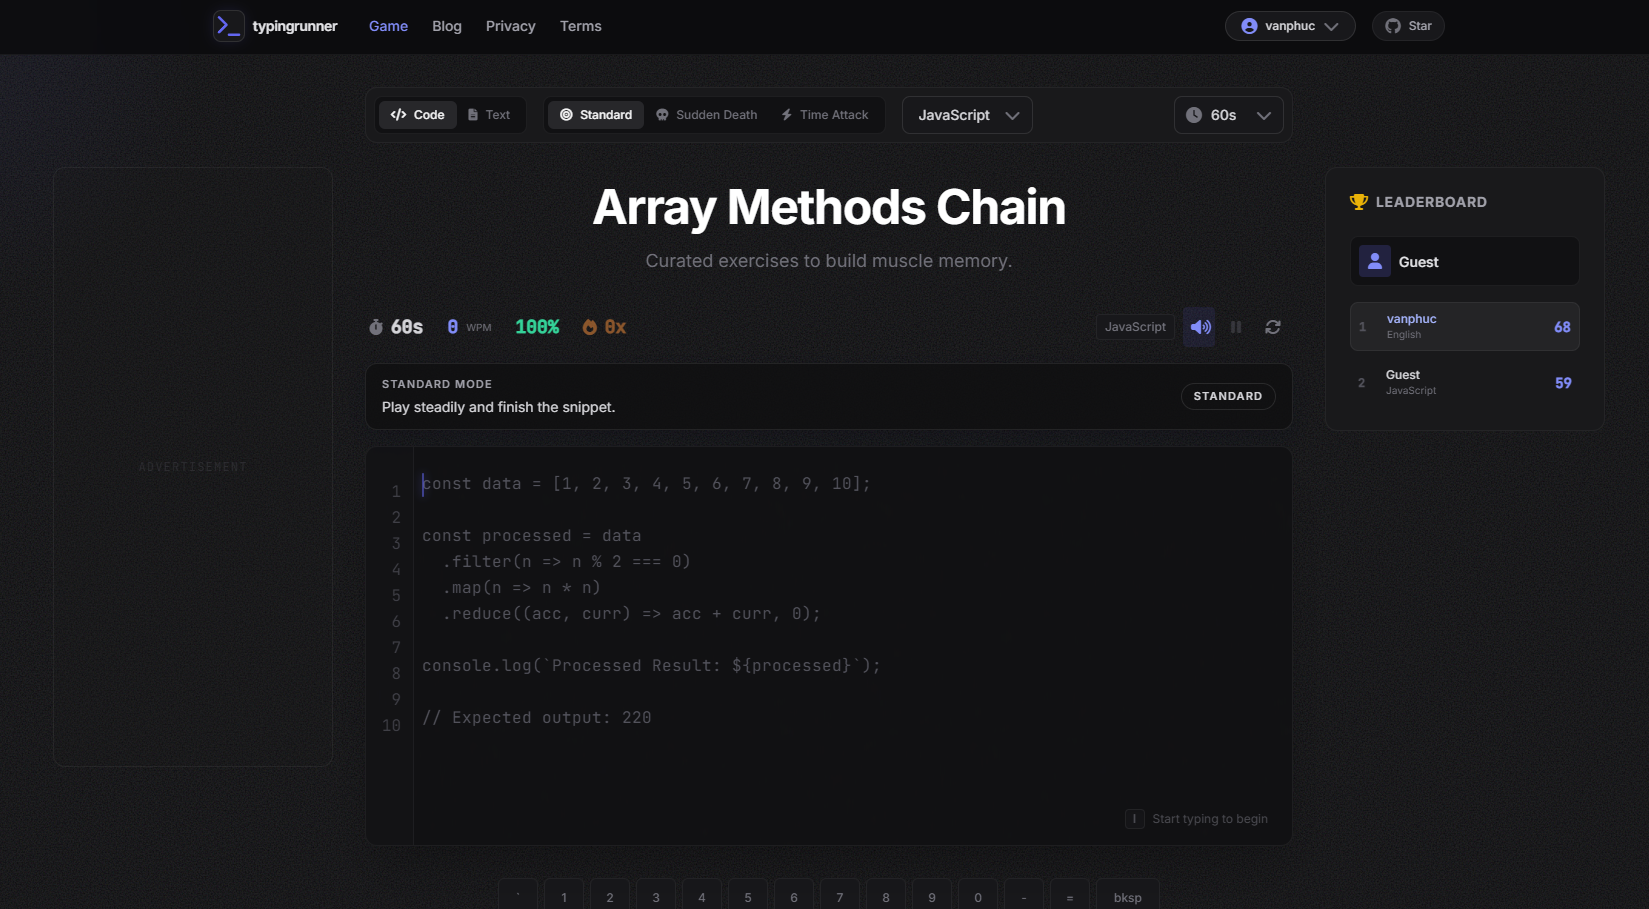
Task: Select the Code mode toggle
Action: pyautogui.click(x=417, y=115)
